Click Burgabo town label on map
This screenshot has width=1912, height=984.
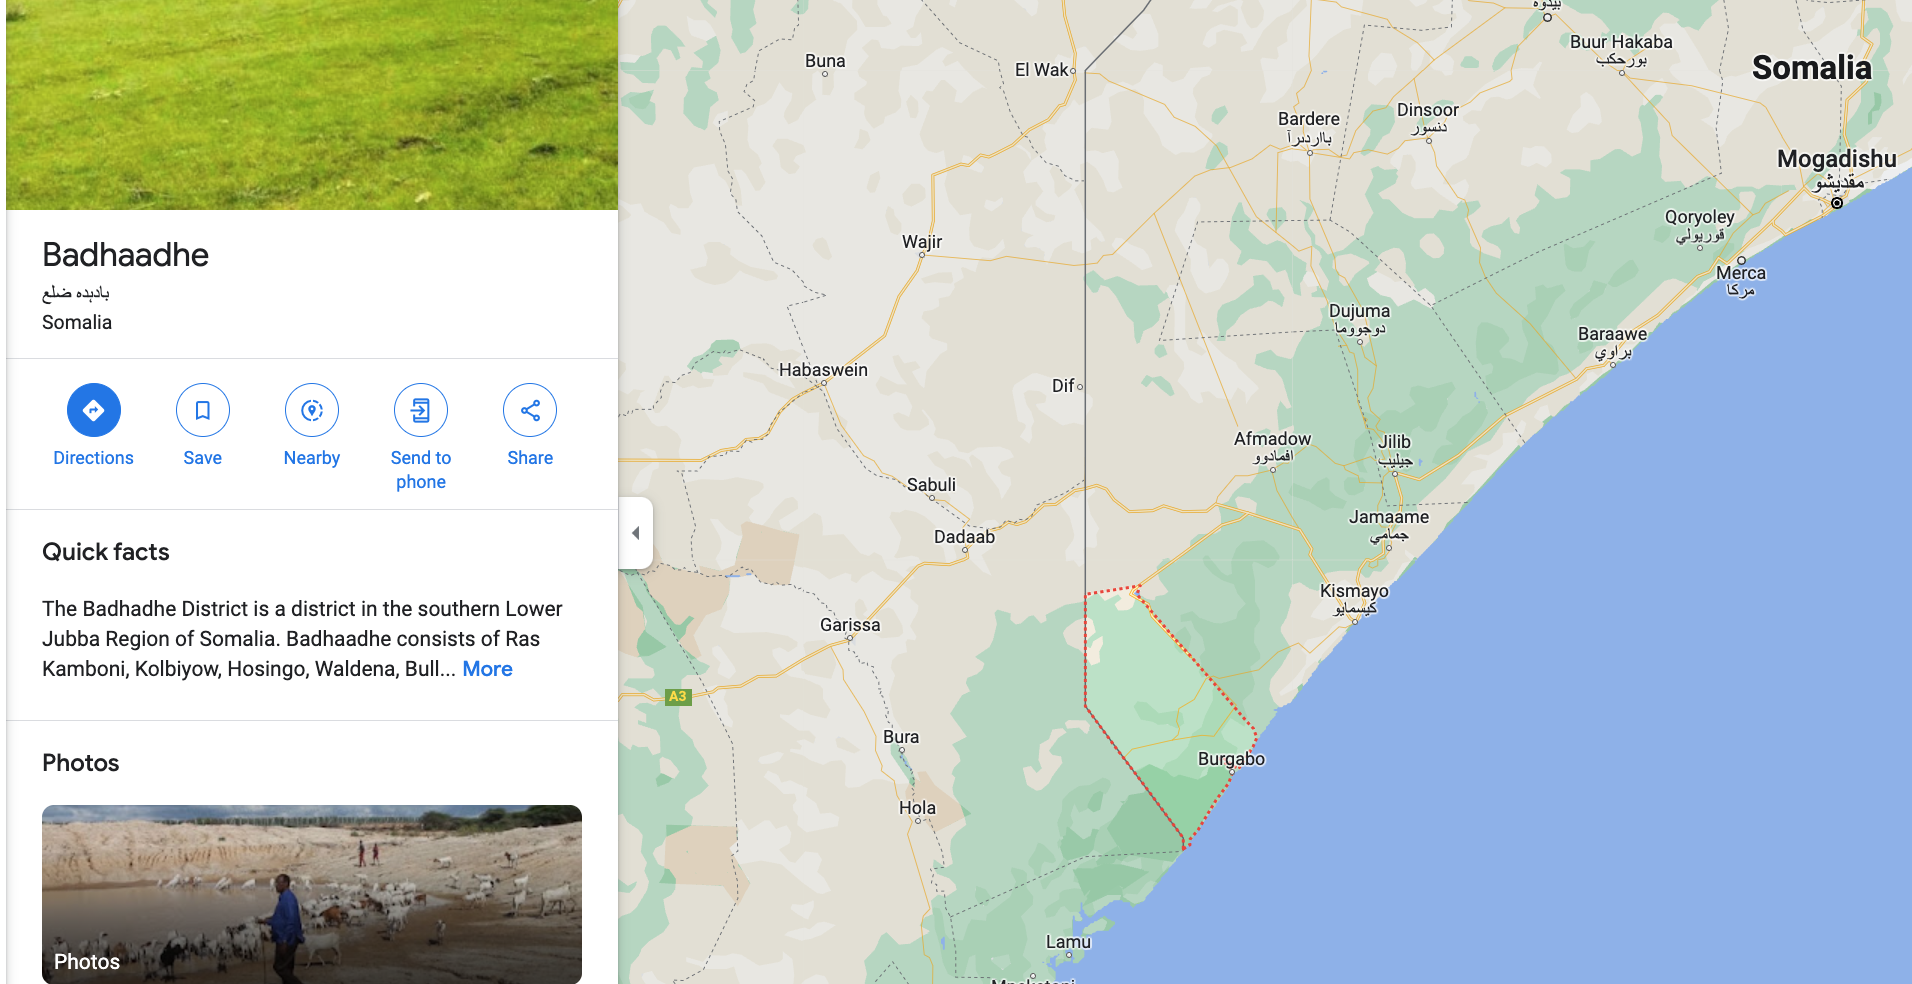click(1231, 759)
